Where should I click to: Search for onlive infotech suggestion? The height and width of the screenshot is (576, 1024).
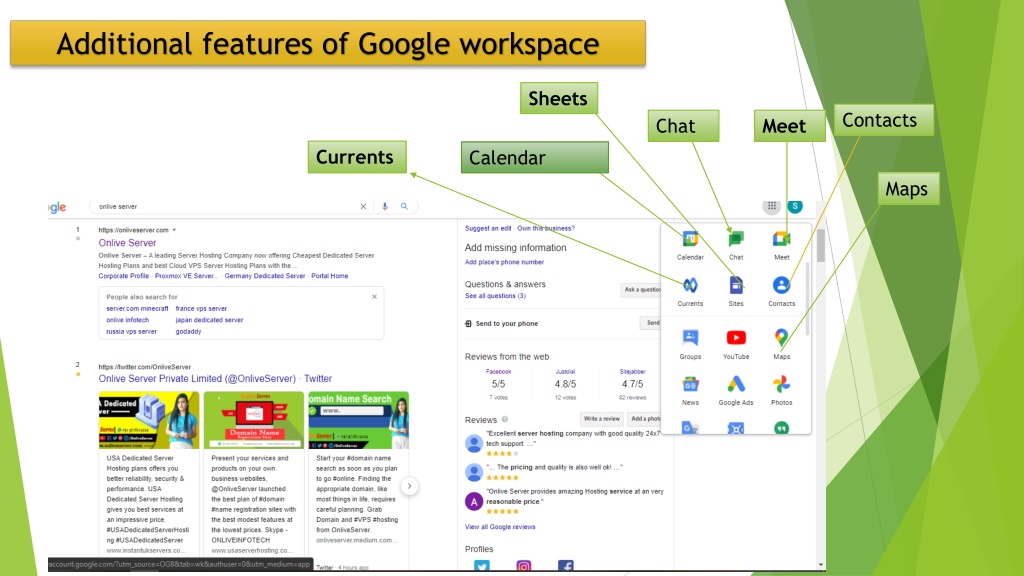click(127, 320)
